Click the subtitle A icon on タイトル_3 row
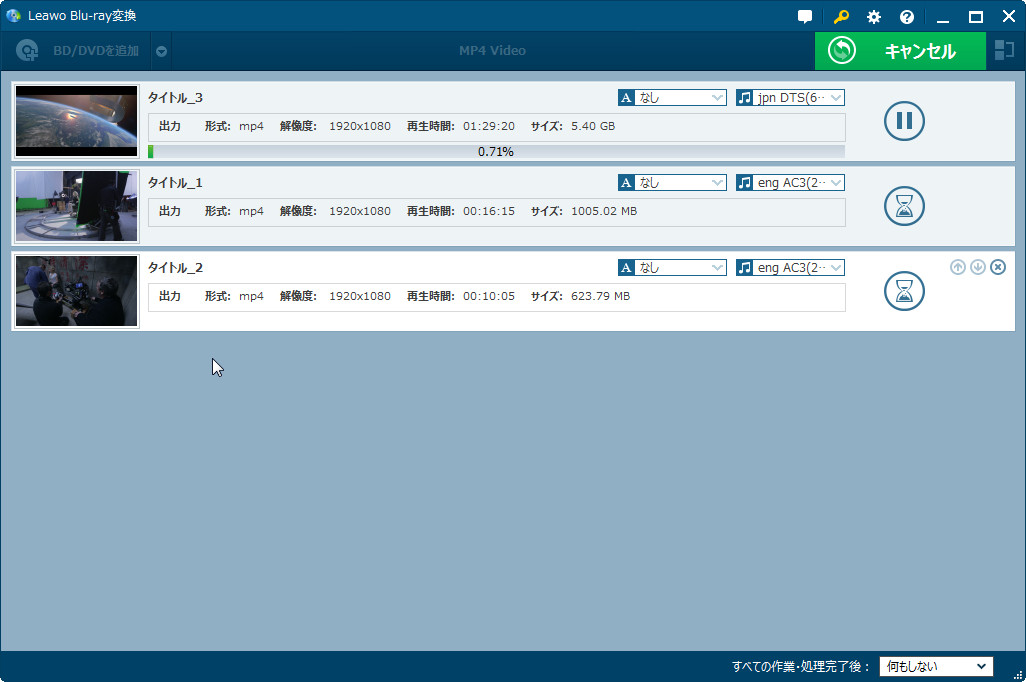Viewport: 1026px width, 682px height. pos(627,97)
